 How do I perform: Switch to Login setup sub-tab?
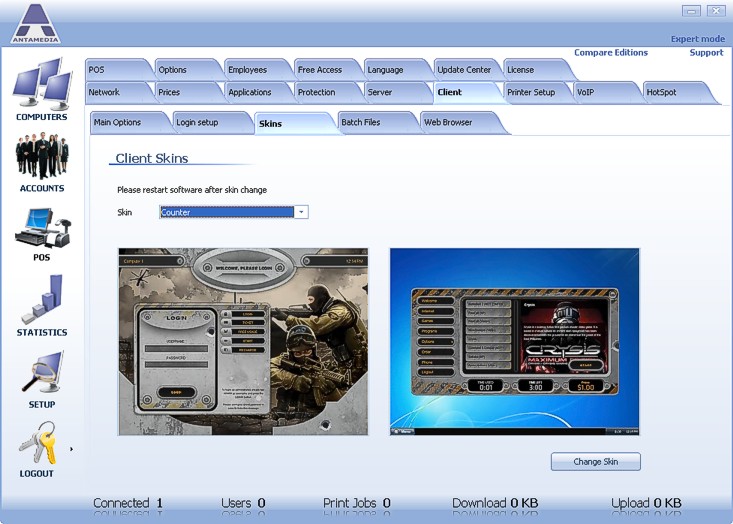(x=212, y=122)
